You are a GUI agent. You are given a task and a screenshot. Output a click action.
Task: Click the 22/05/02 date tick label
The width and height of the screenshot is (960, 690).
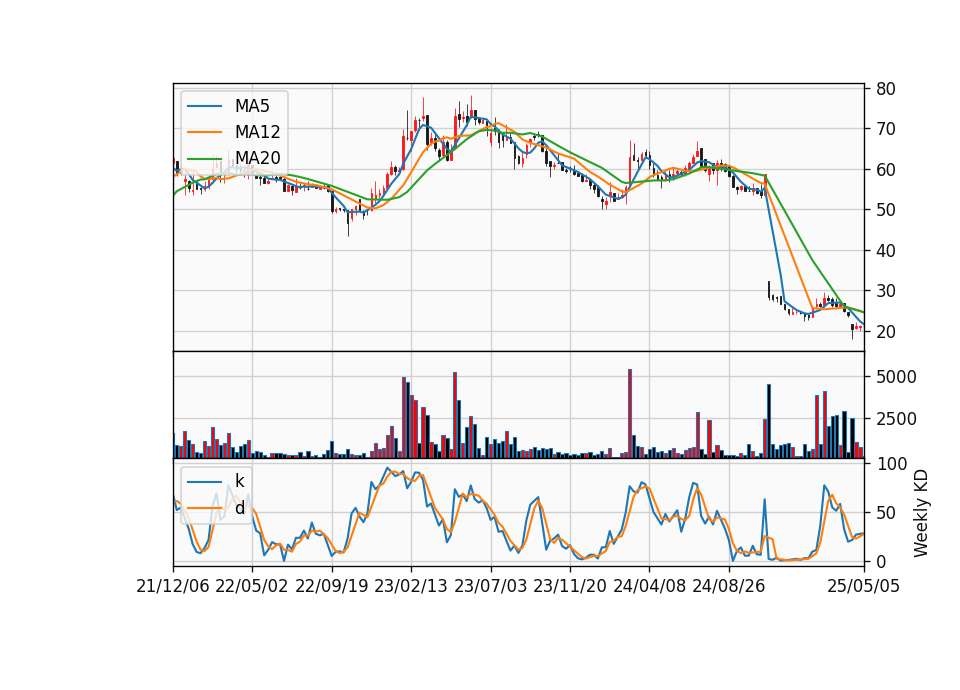(x=252, y=586)
